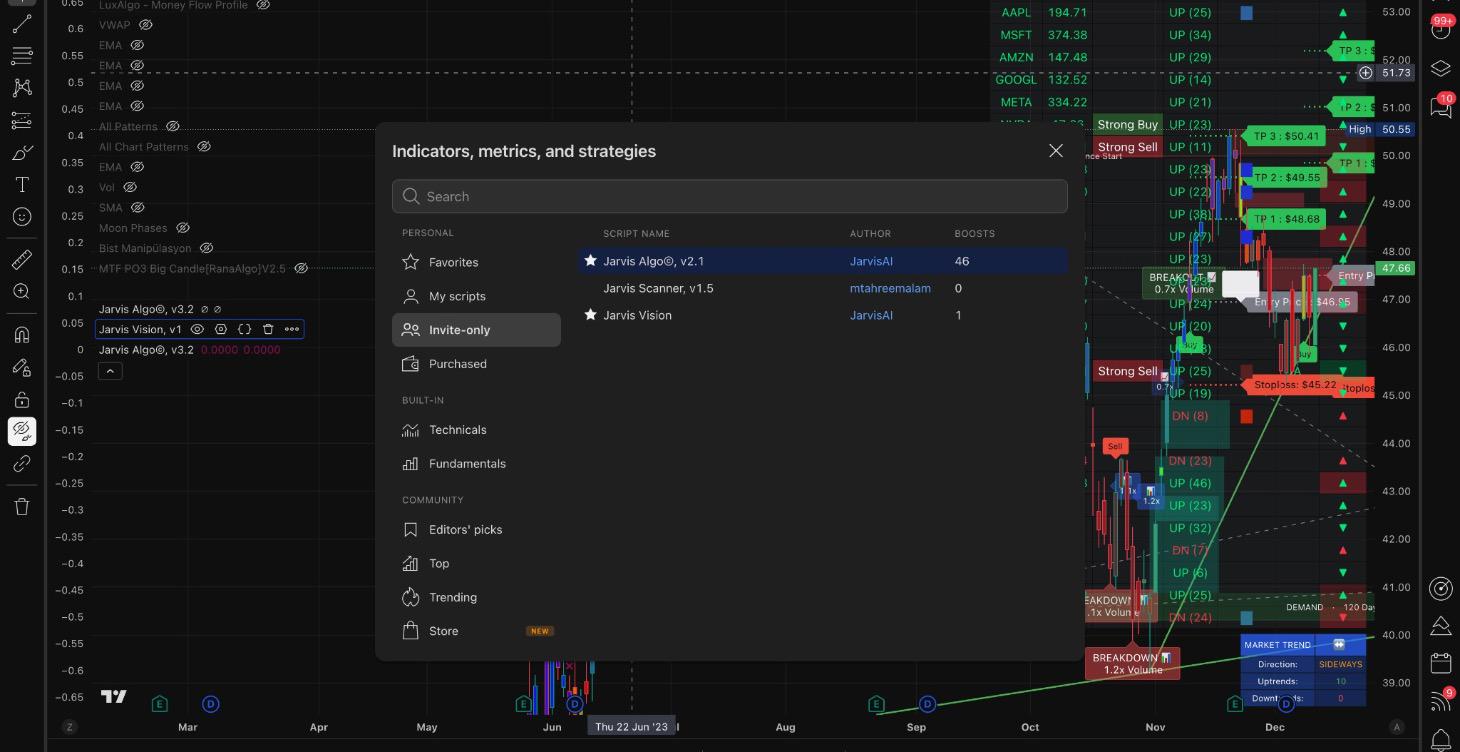The image size is (1460, 752).
Task: Select the Text drawing tool
Action: click(21, 184)
